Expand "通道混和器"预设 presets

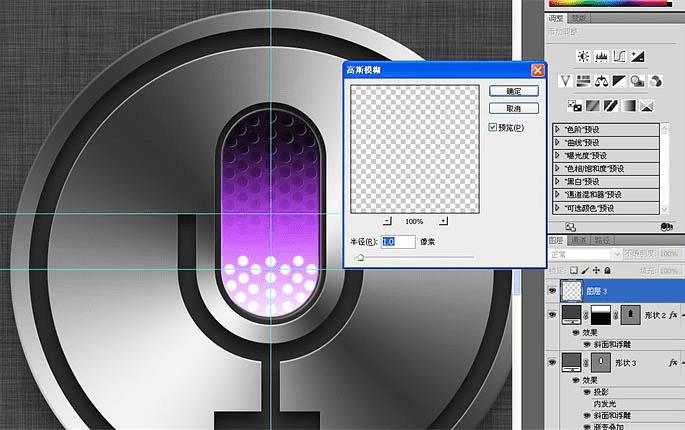(x=557, y=194)
